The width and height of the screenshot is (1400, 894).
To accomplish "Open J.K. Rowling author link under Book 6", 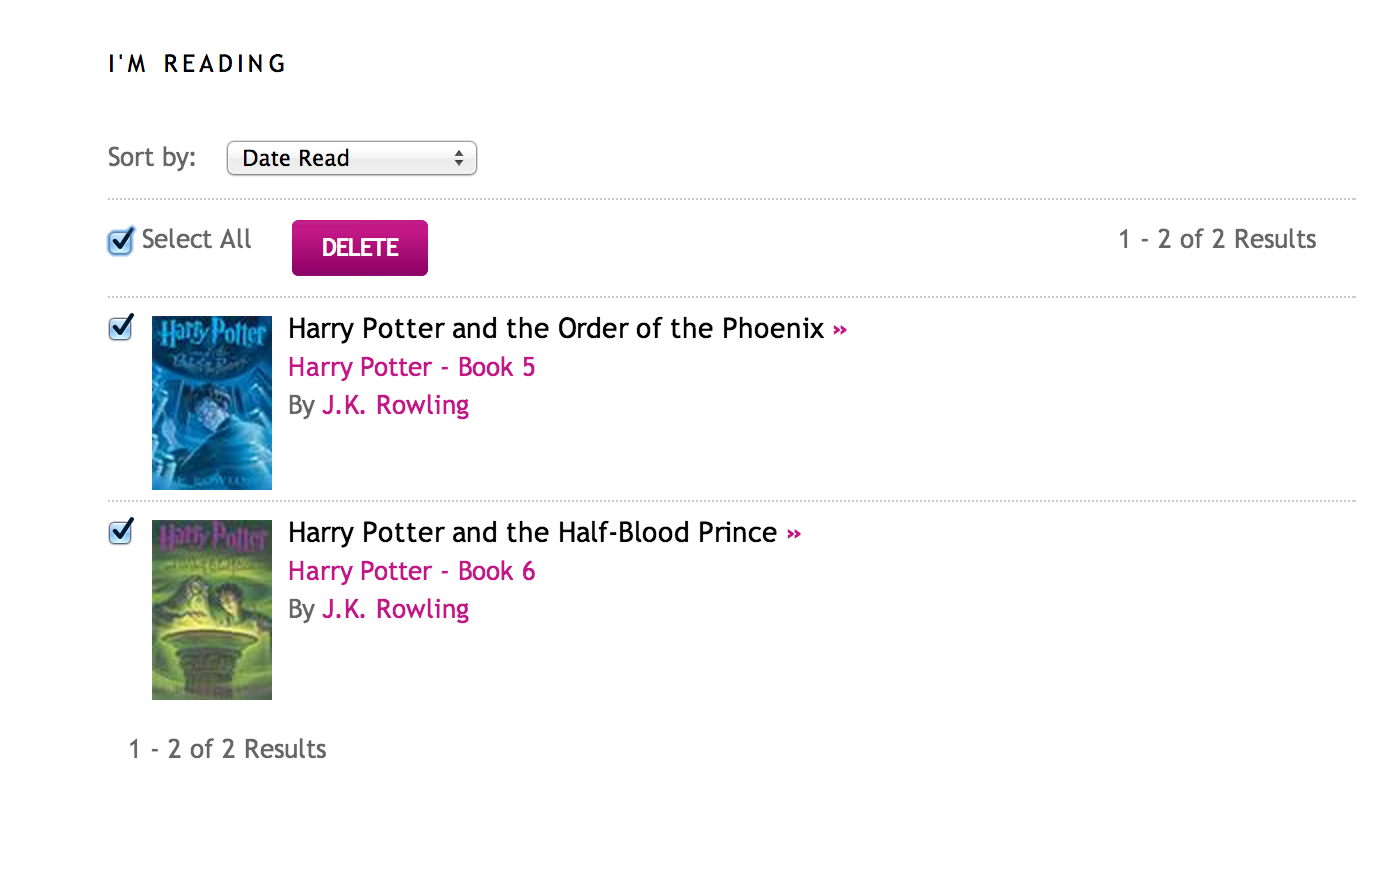I will (395, 609).
